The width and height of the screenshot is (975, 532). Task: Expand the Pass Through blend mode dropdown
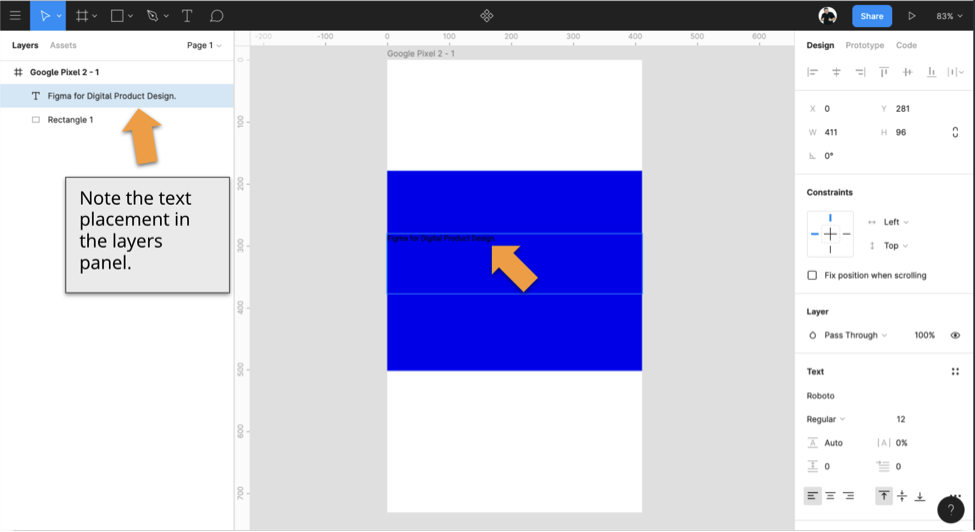click(x=855, y=335)
